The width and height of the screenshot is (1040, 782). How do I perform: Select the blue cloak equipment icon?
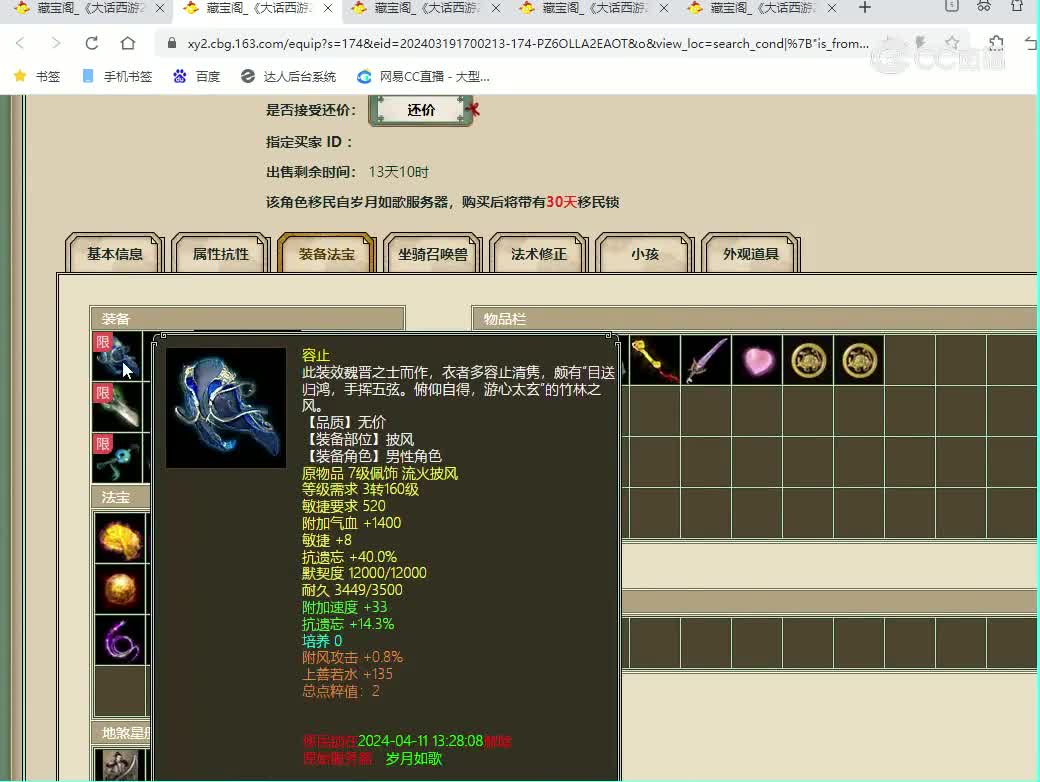point(118,357)
